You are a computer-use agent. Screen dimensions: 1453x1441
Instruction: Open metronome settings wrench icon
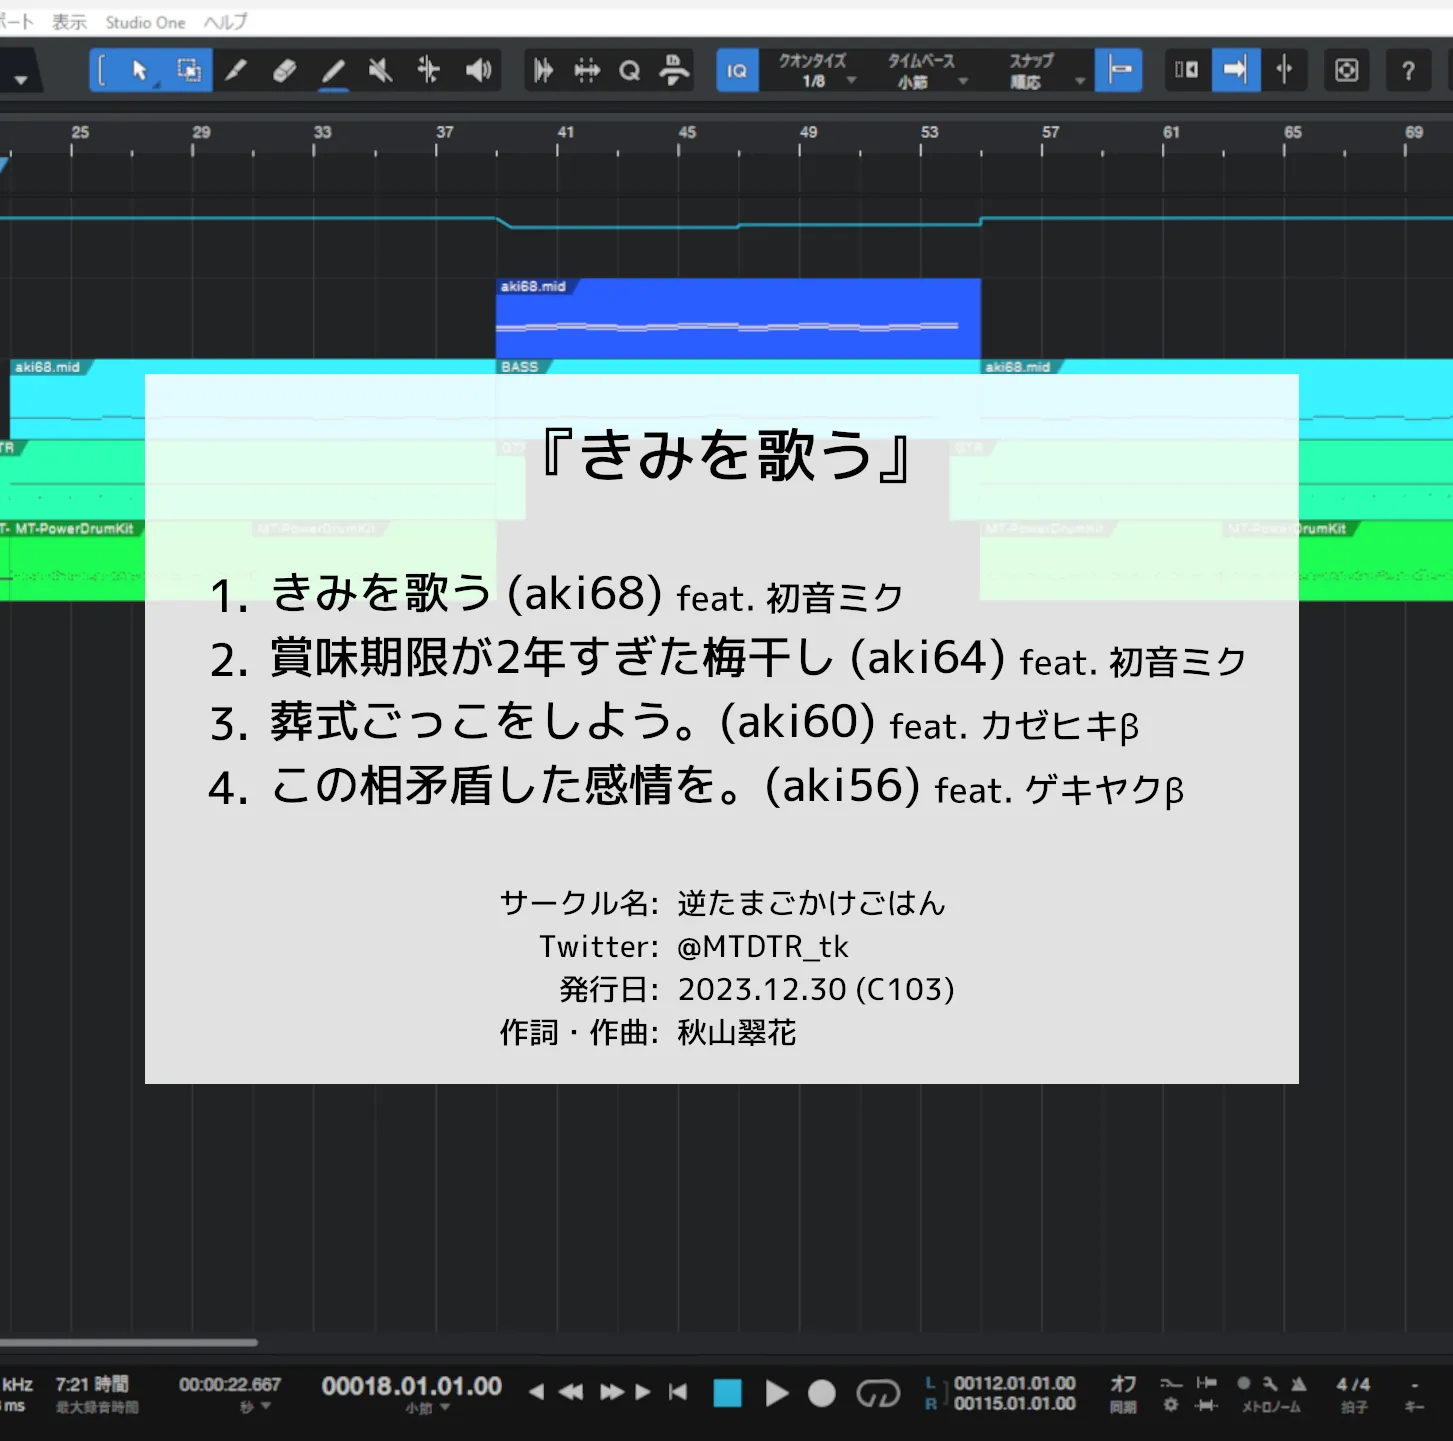1270,1384
